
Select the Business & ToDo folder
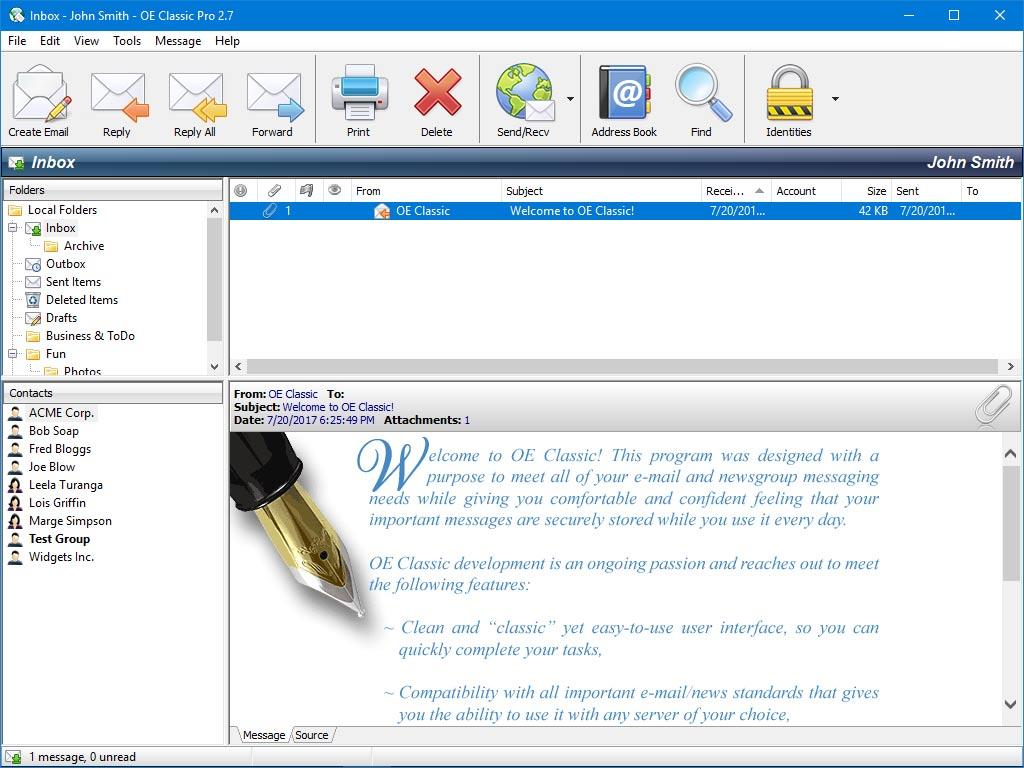pos(90,336)
